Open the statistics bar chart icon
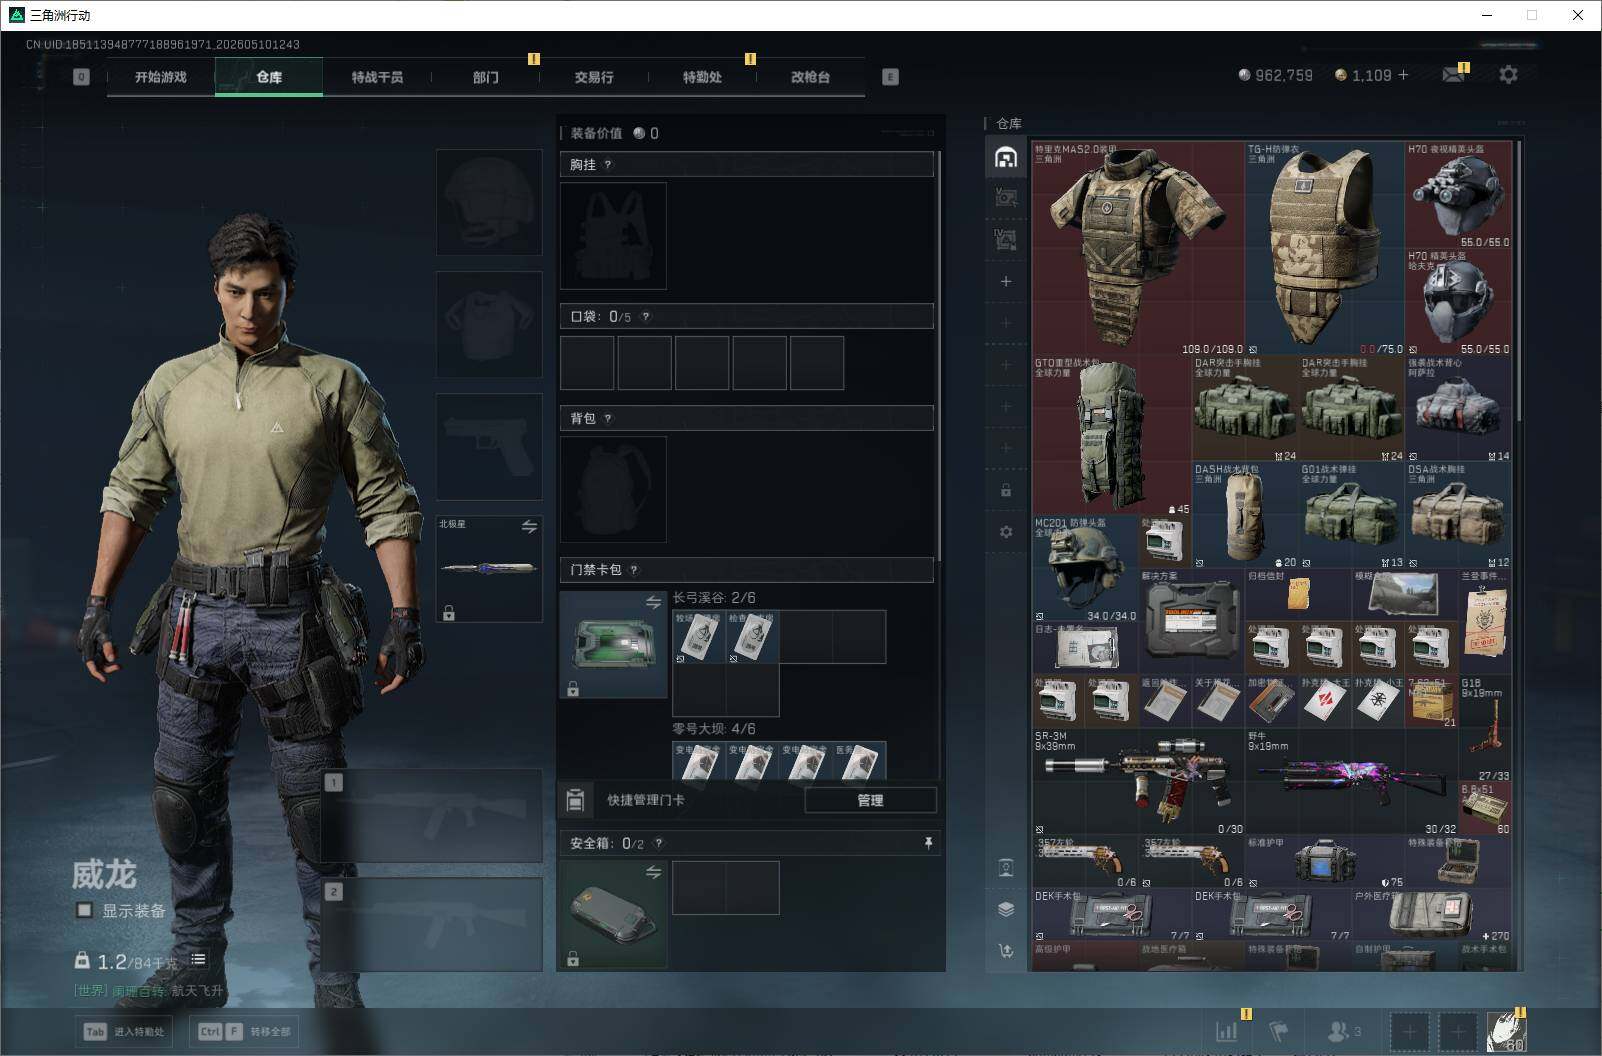This screenshot has height=1056, width=1602. (1226, 1031)
